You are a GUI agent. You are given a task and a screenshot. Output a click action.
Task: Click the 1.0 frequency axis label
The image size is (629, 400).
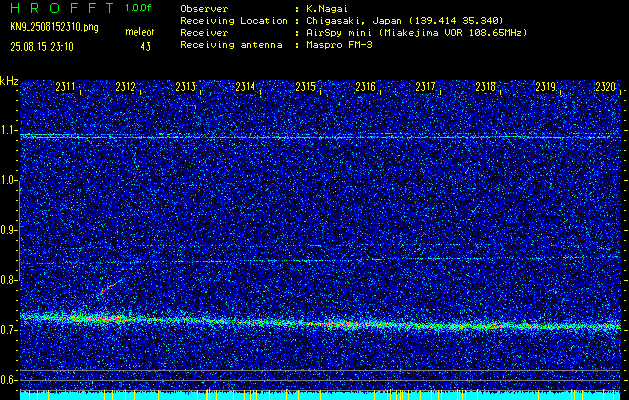(9, 180)
